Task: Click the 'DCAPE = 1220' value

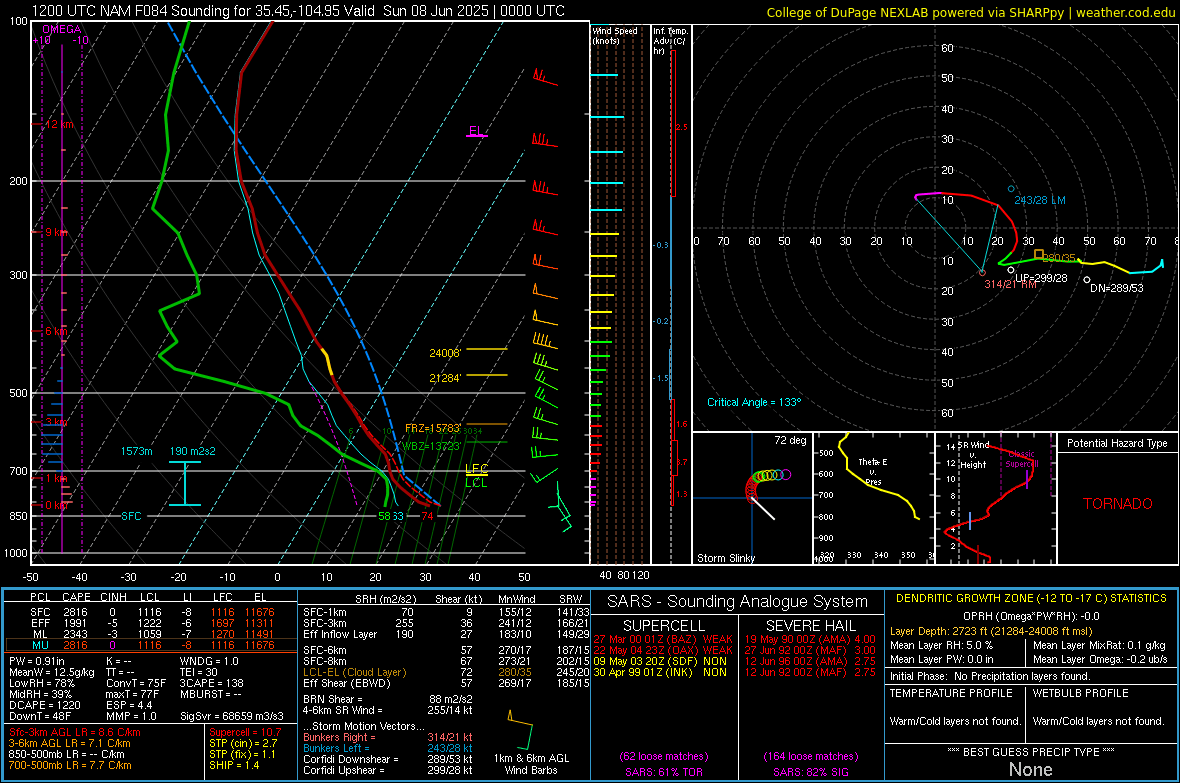Action: [x=44, y=705]
